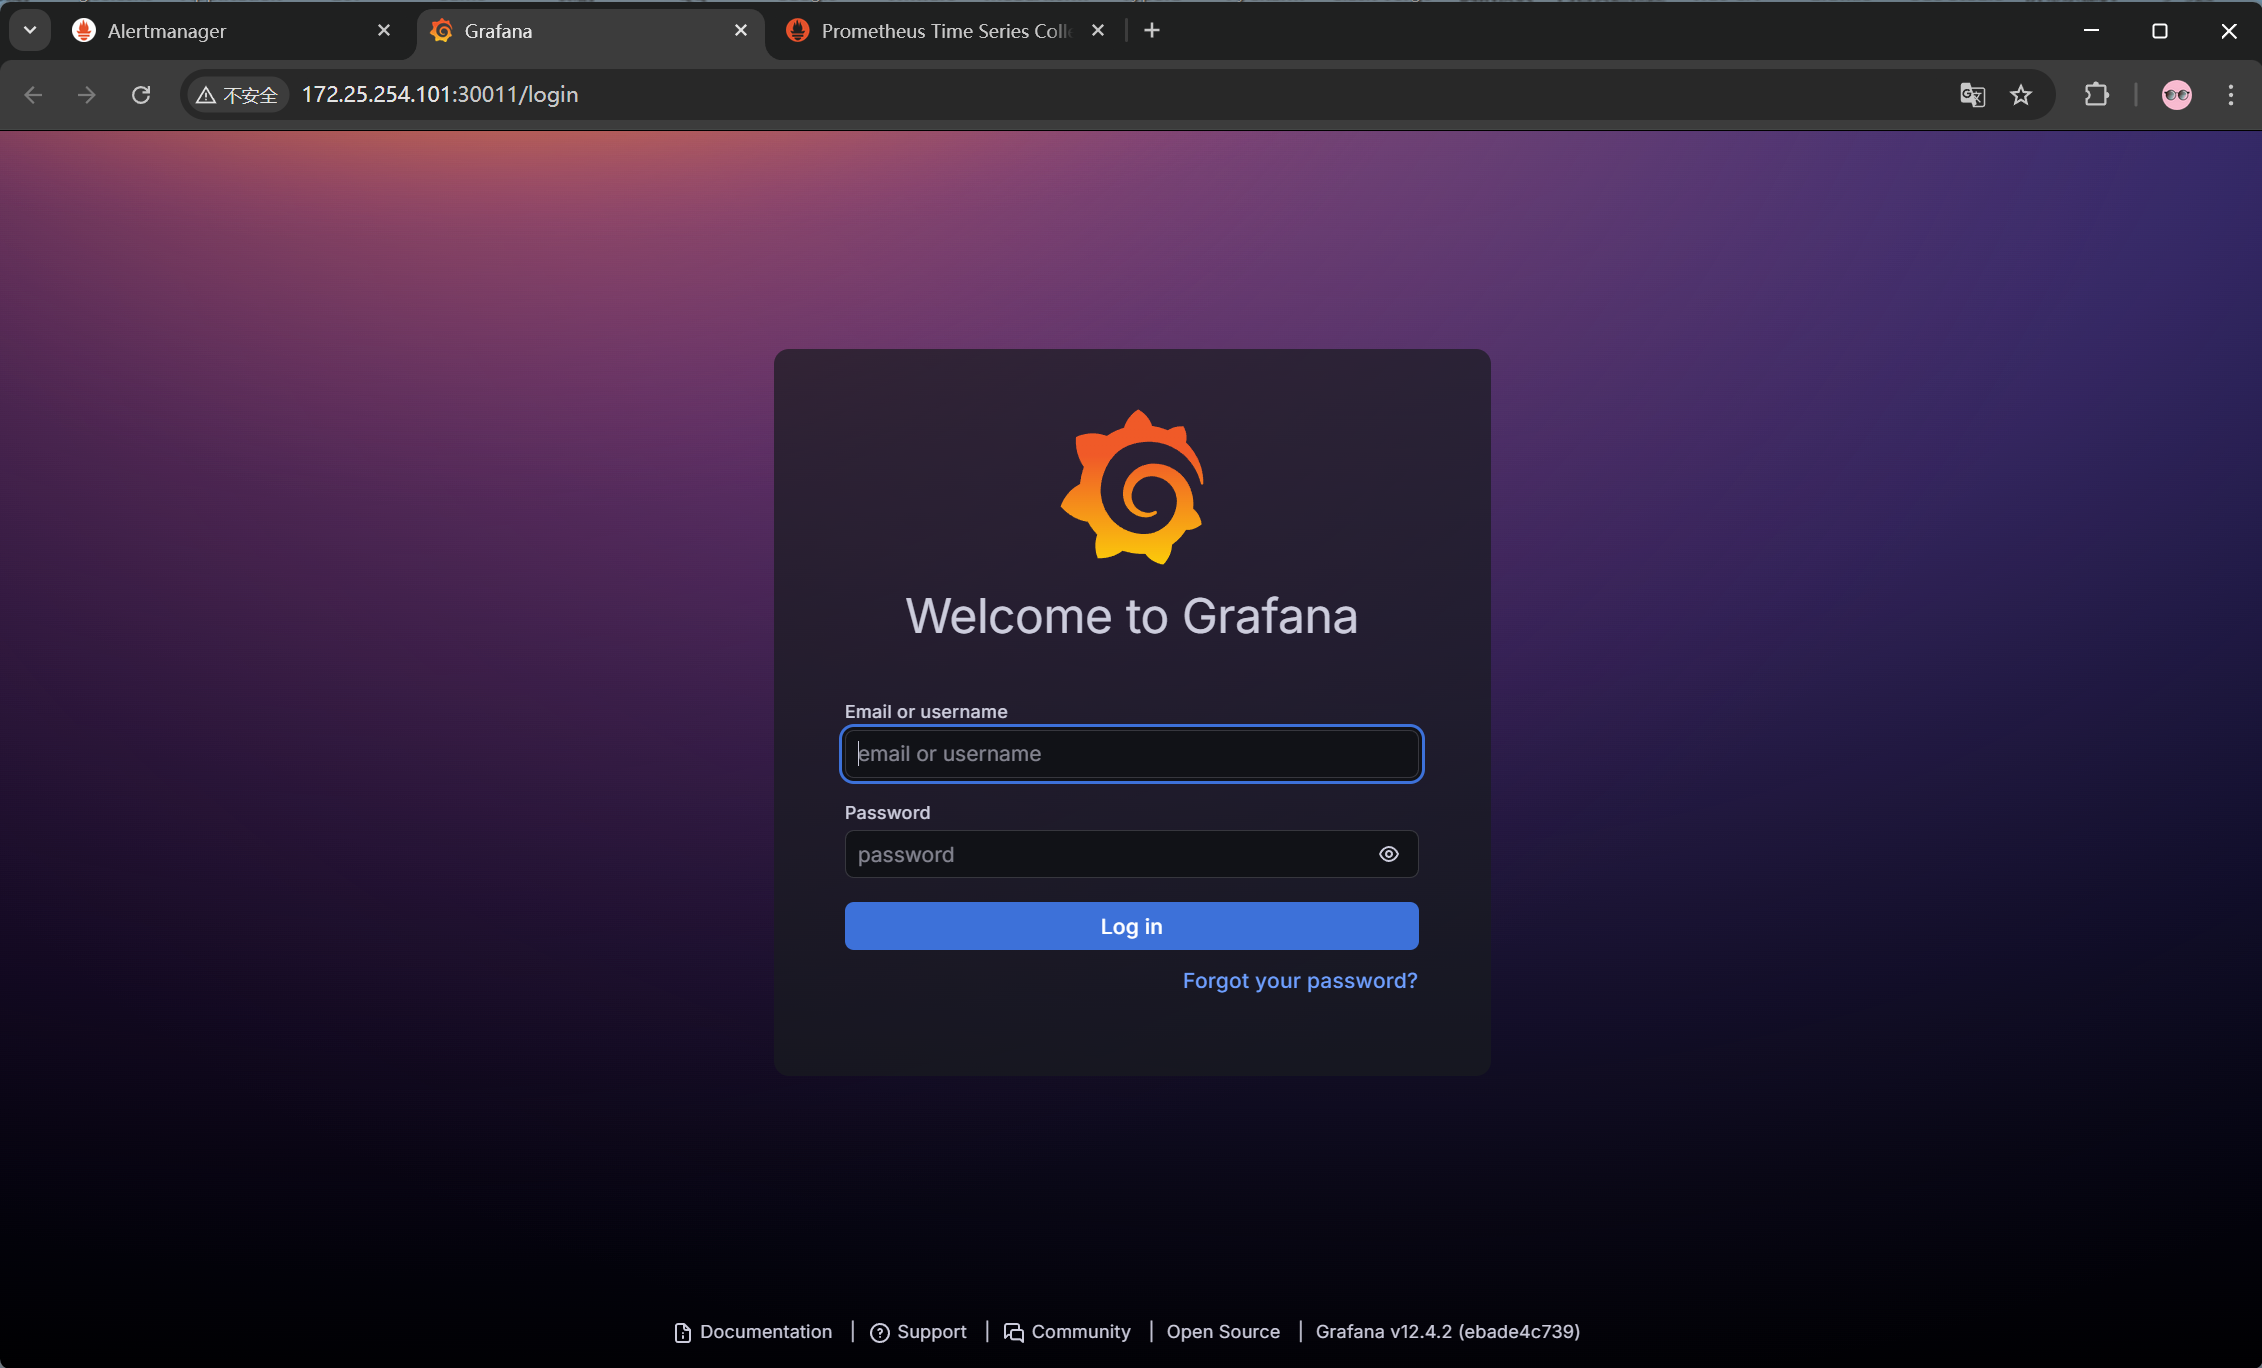The width and height of the screenshot is (2262, 1368).
Task: Go forward in browser history
Action: point(87,95)
